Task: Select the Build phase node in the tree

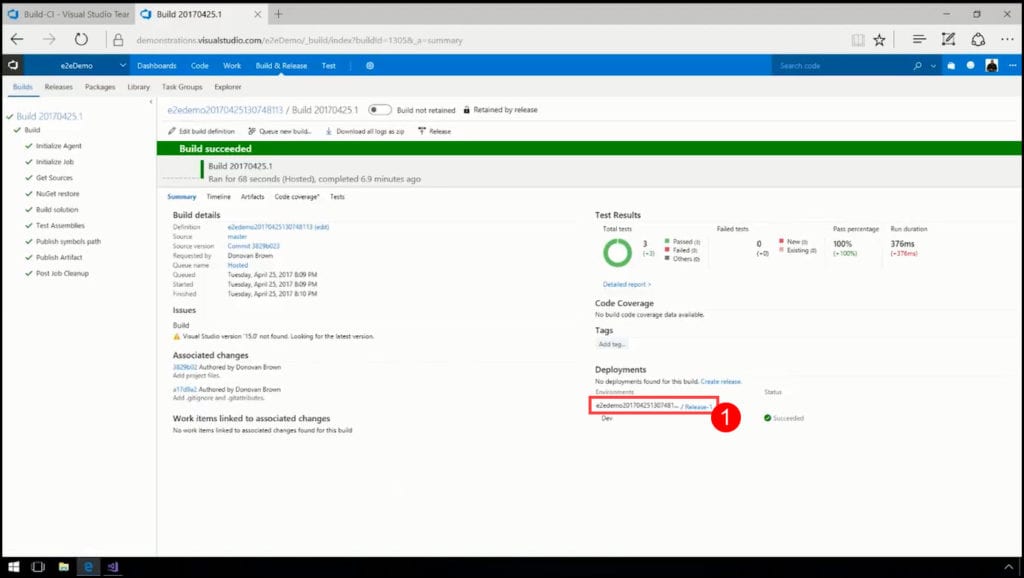Action: (x=32, y=130)
